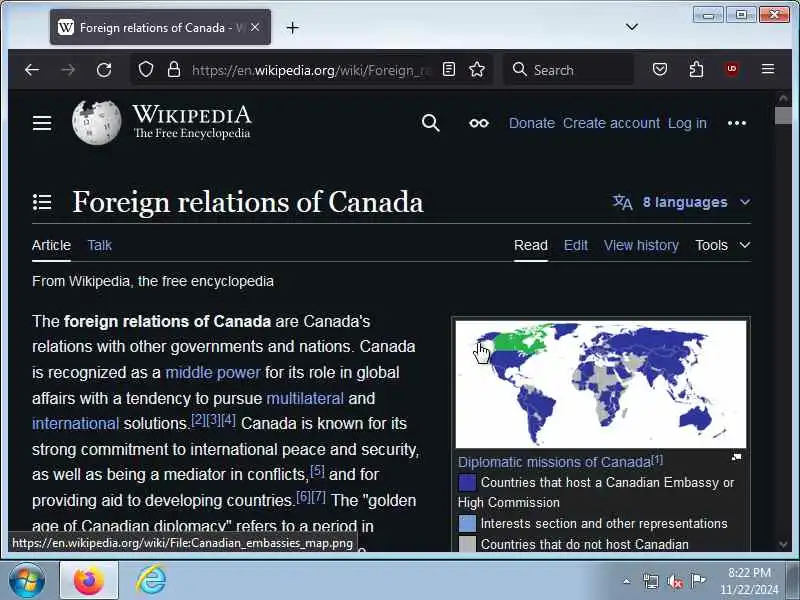The width and height of the screenshot is (800, 600).
Task: Launch Internet Explorer from taskbar
Action: click(152, 581)
